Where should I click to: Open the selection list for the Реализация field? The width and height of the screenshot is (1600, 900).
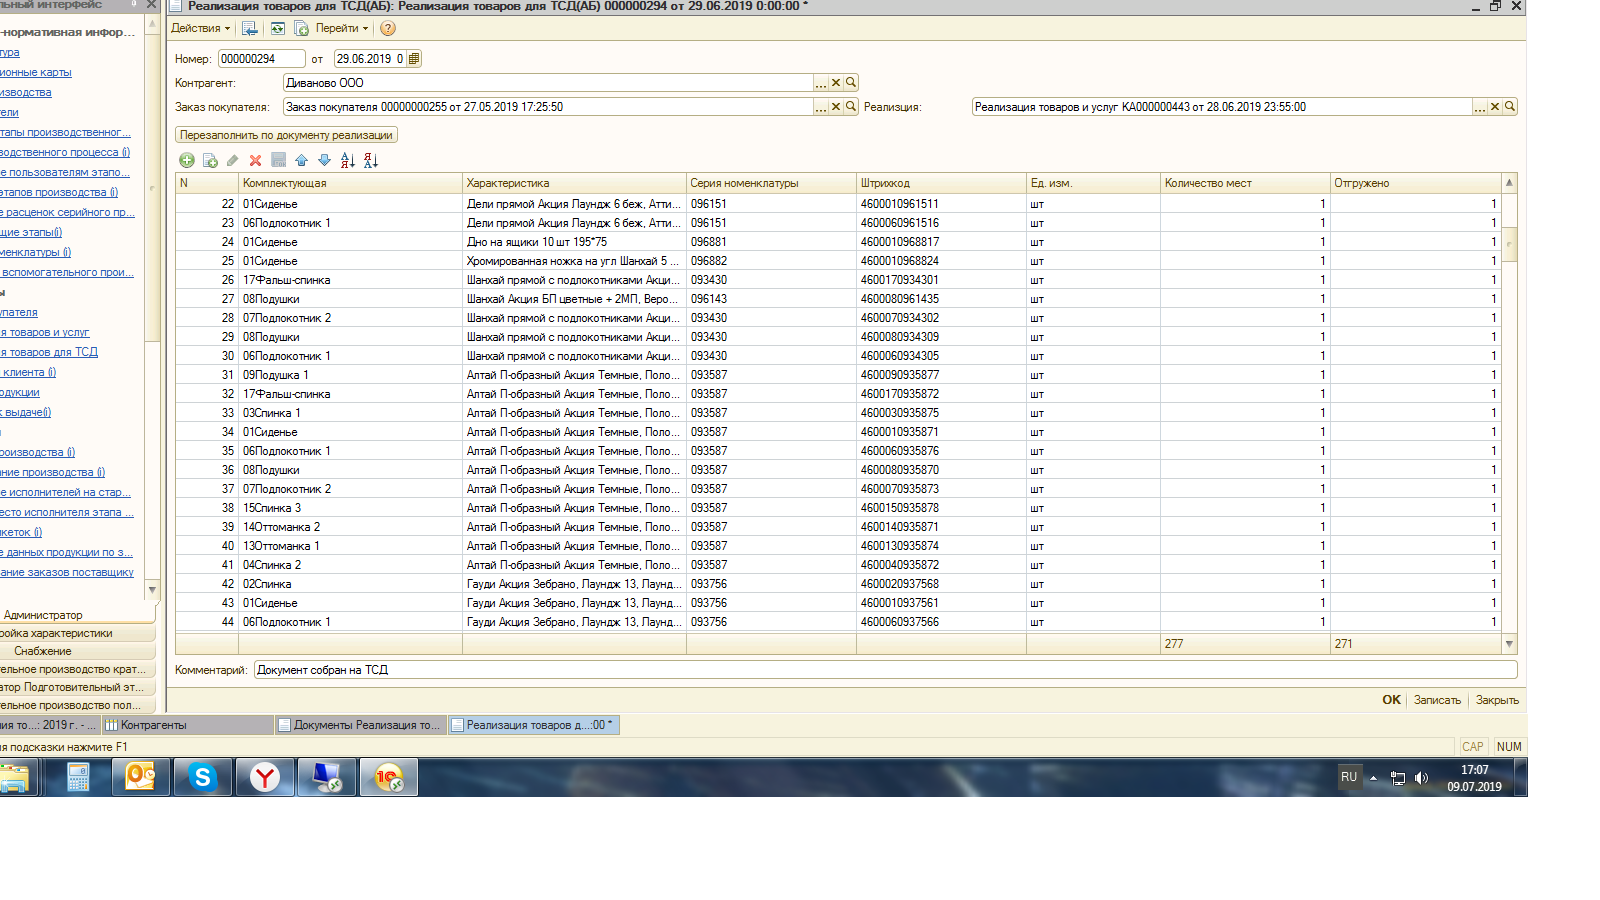coord(1479,107)
